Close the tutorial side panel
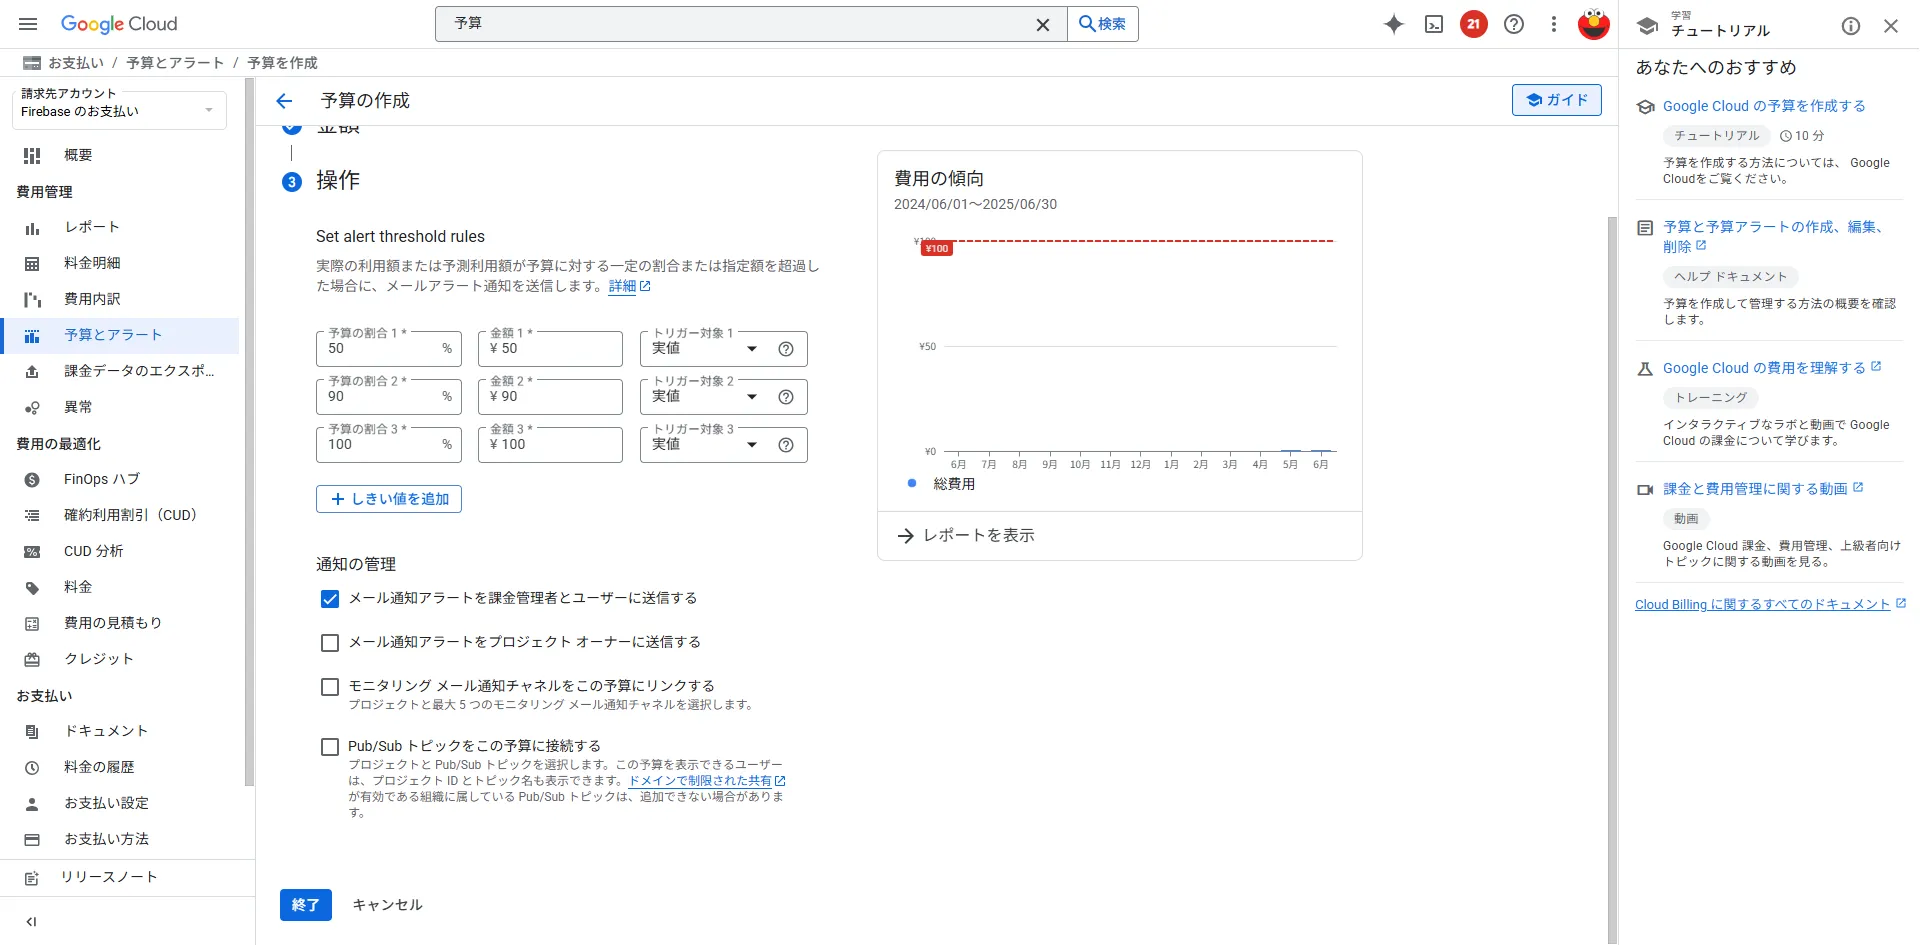The image size is (1920, 945). (1890, 26)
